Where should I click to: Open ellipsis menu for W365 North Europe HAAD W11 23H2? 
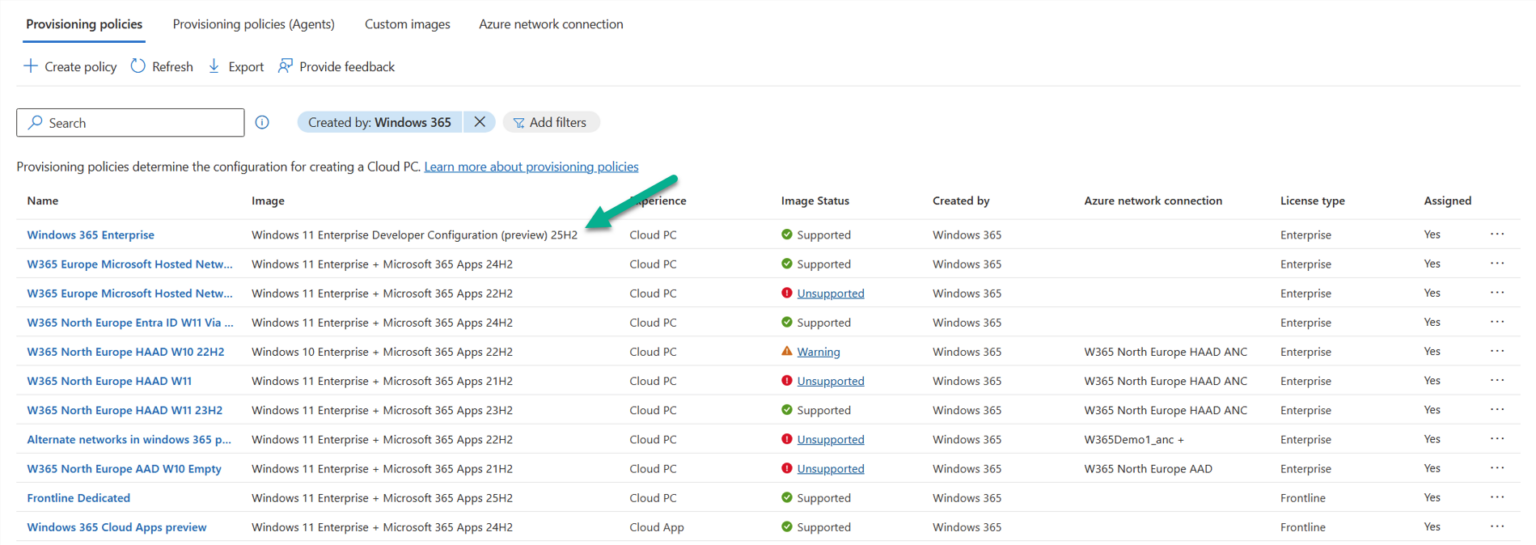[x=1497, y=410]
